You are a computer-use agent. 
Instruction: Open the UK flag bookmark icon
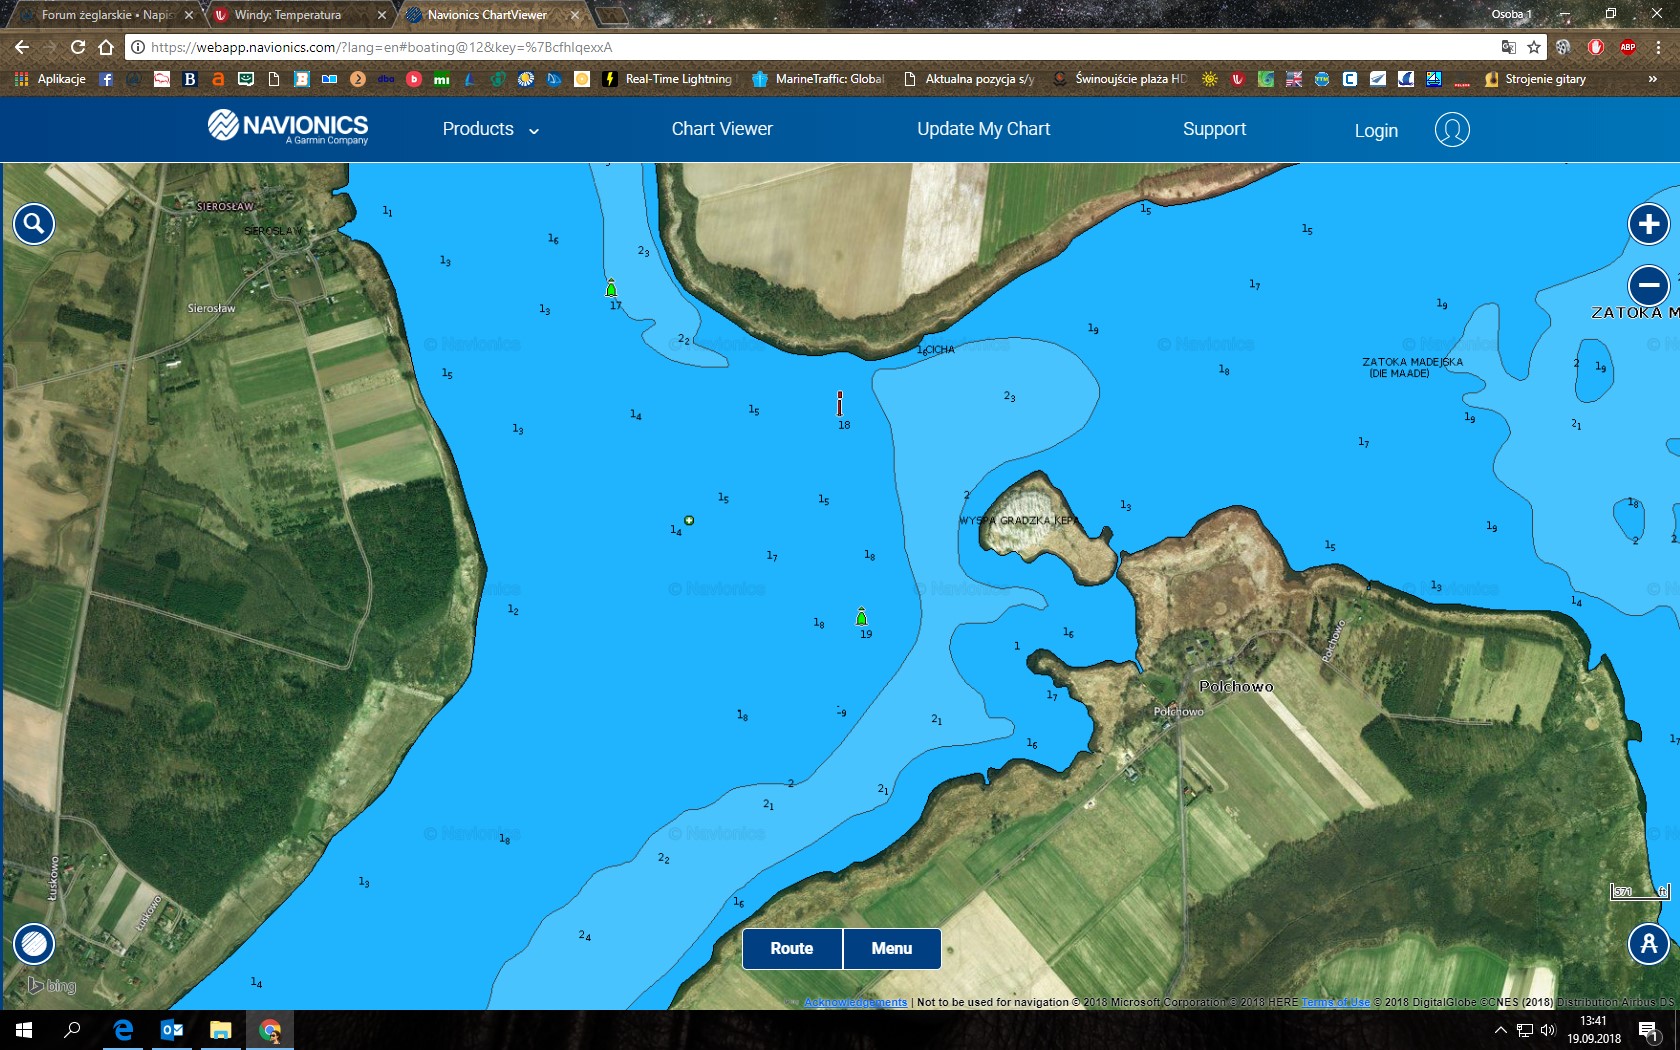pos(1294,79)
